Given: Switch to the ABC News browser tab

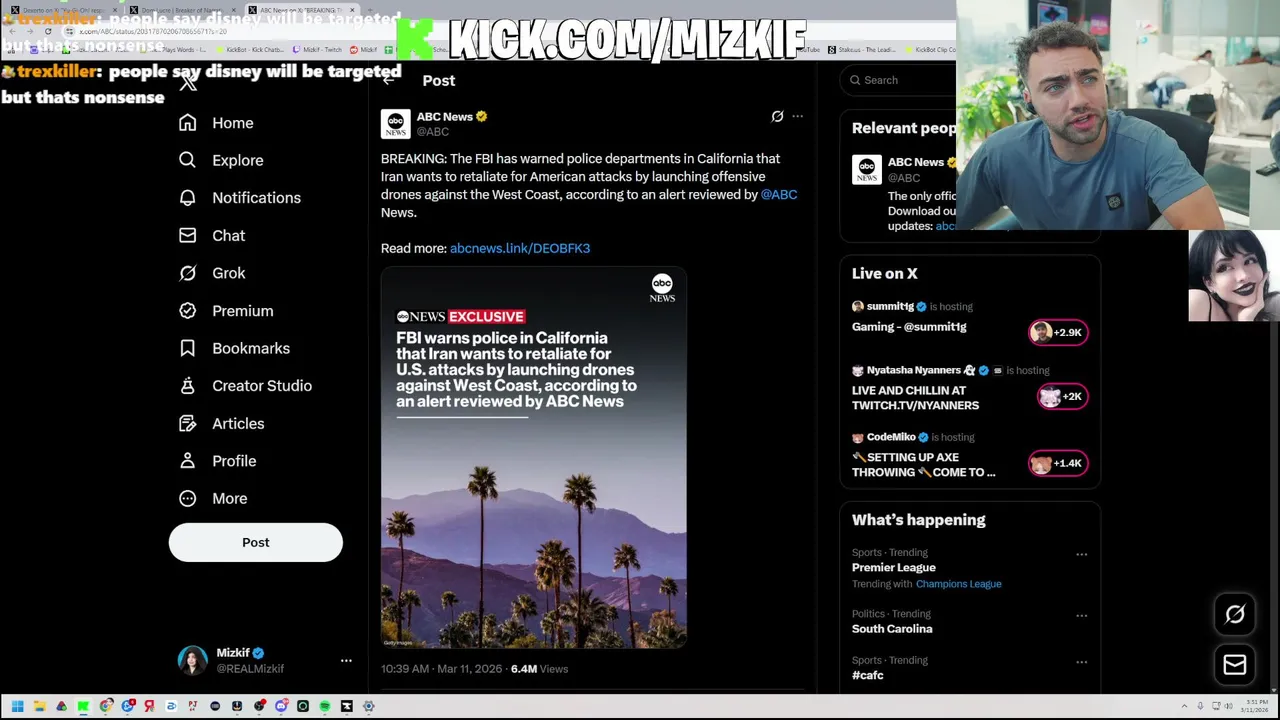Looking at the screenshot, I should click(x=300, y=10).
